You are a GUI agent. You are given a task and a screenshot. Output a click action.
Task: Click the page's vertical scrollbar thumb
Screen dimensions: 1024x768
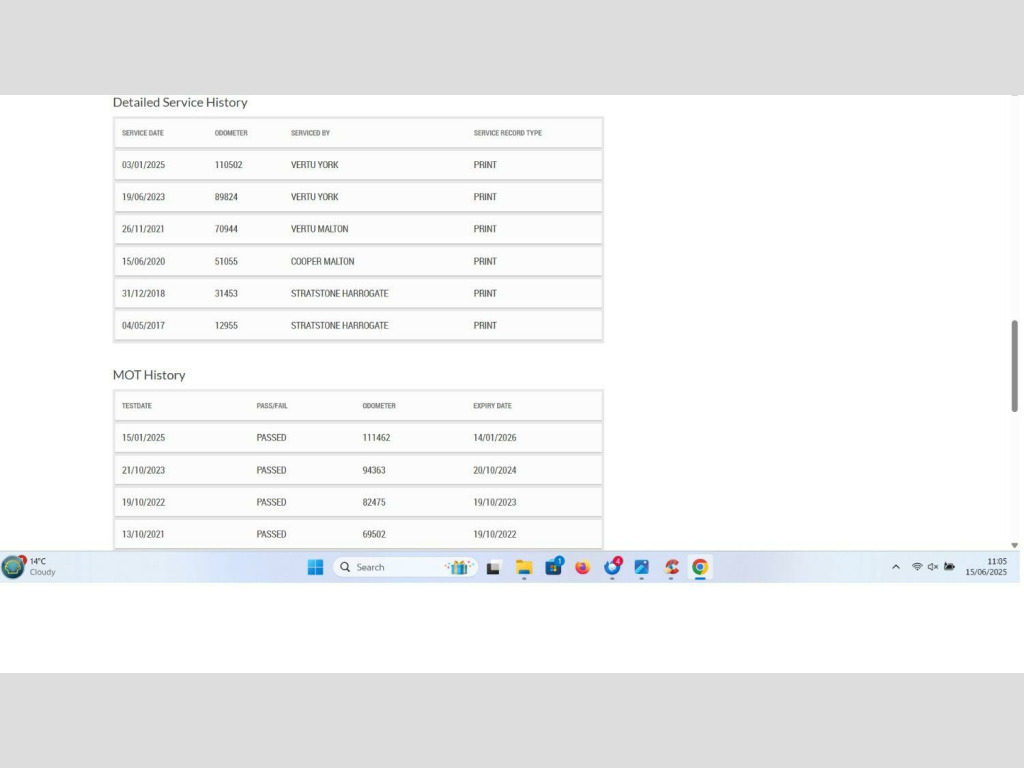(x=1015, y=365)
